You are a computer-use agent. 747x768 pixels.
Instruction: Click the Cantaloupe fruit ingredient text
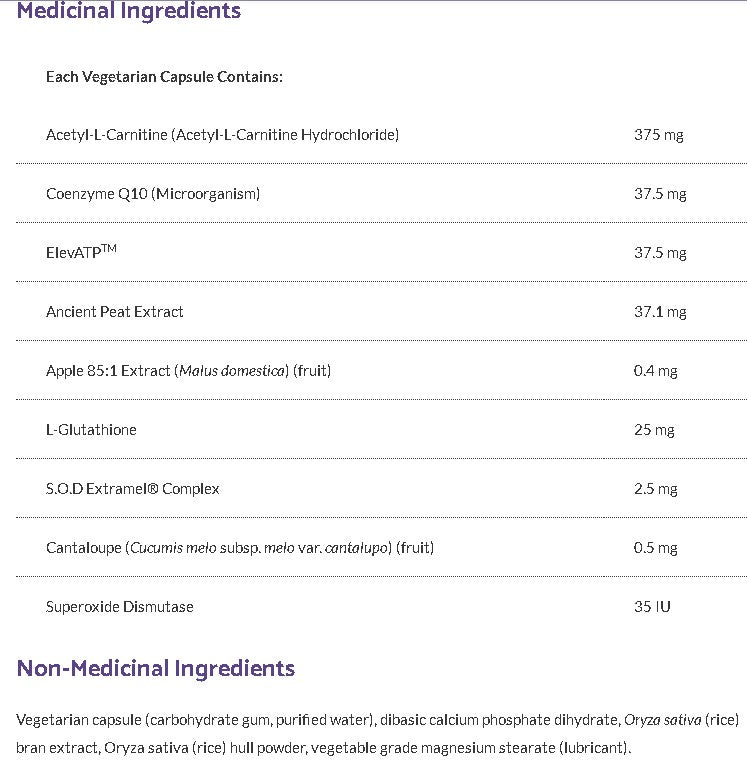(x=226, y=548)
